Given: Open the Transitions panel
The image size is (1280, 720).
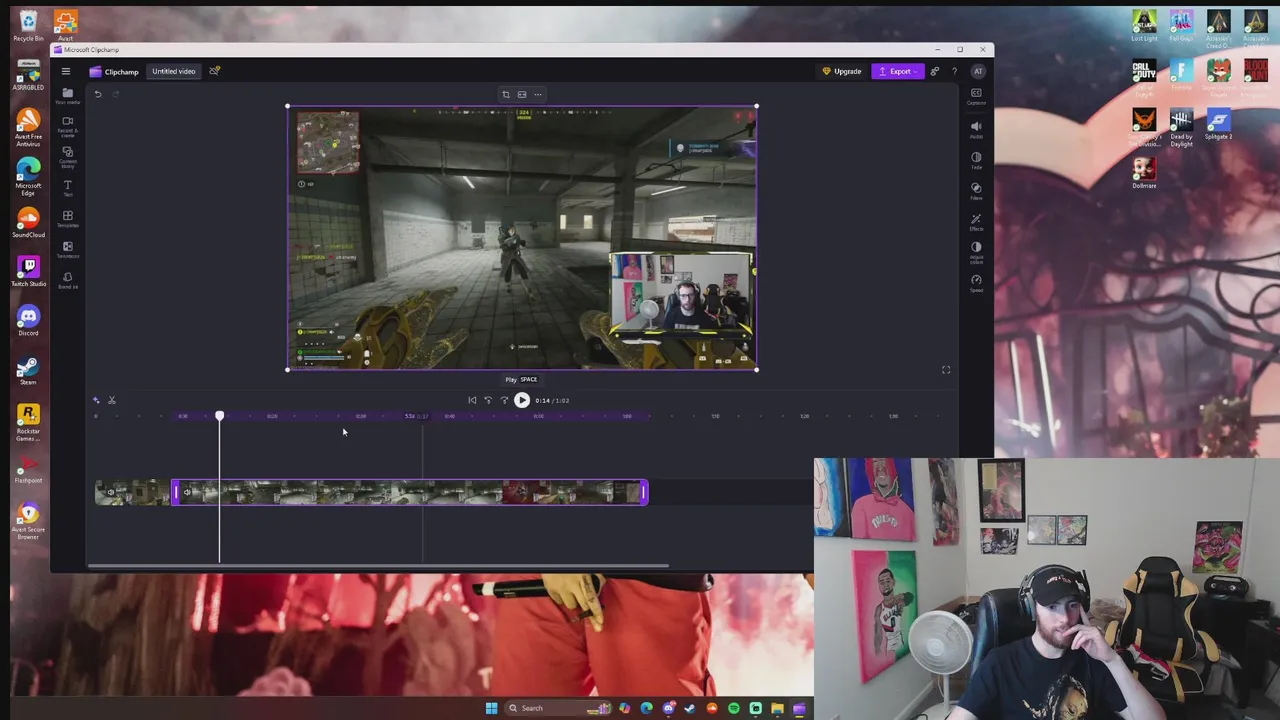Looking at the screenshot, I should (x=68, y=249).
